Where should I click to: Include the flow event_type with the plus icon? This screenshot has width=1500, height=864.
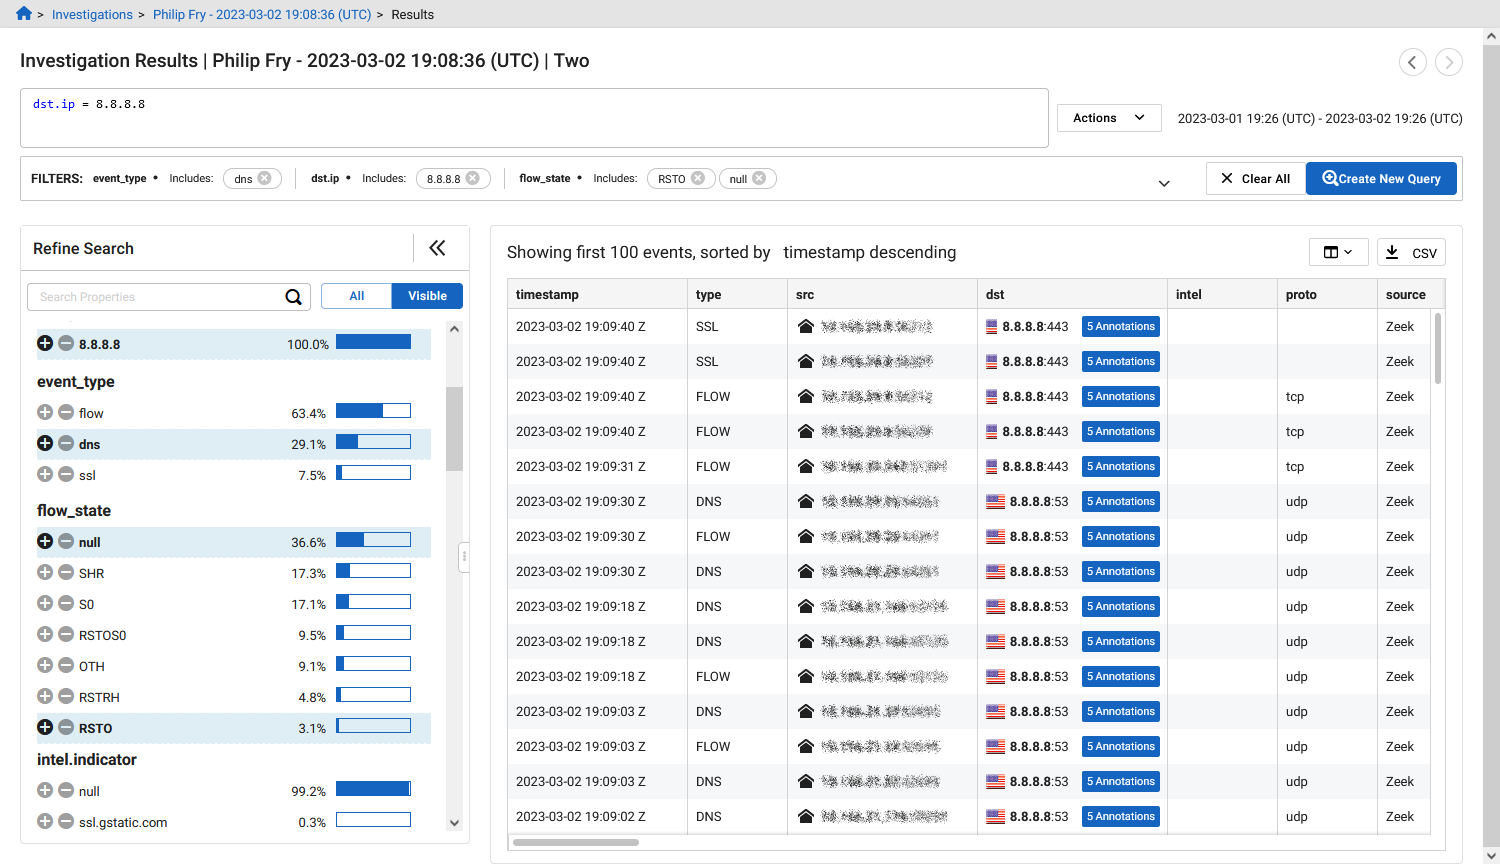(x=45, y=412)
